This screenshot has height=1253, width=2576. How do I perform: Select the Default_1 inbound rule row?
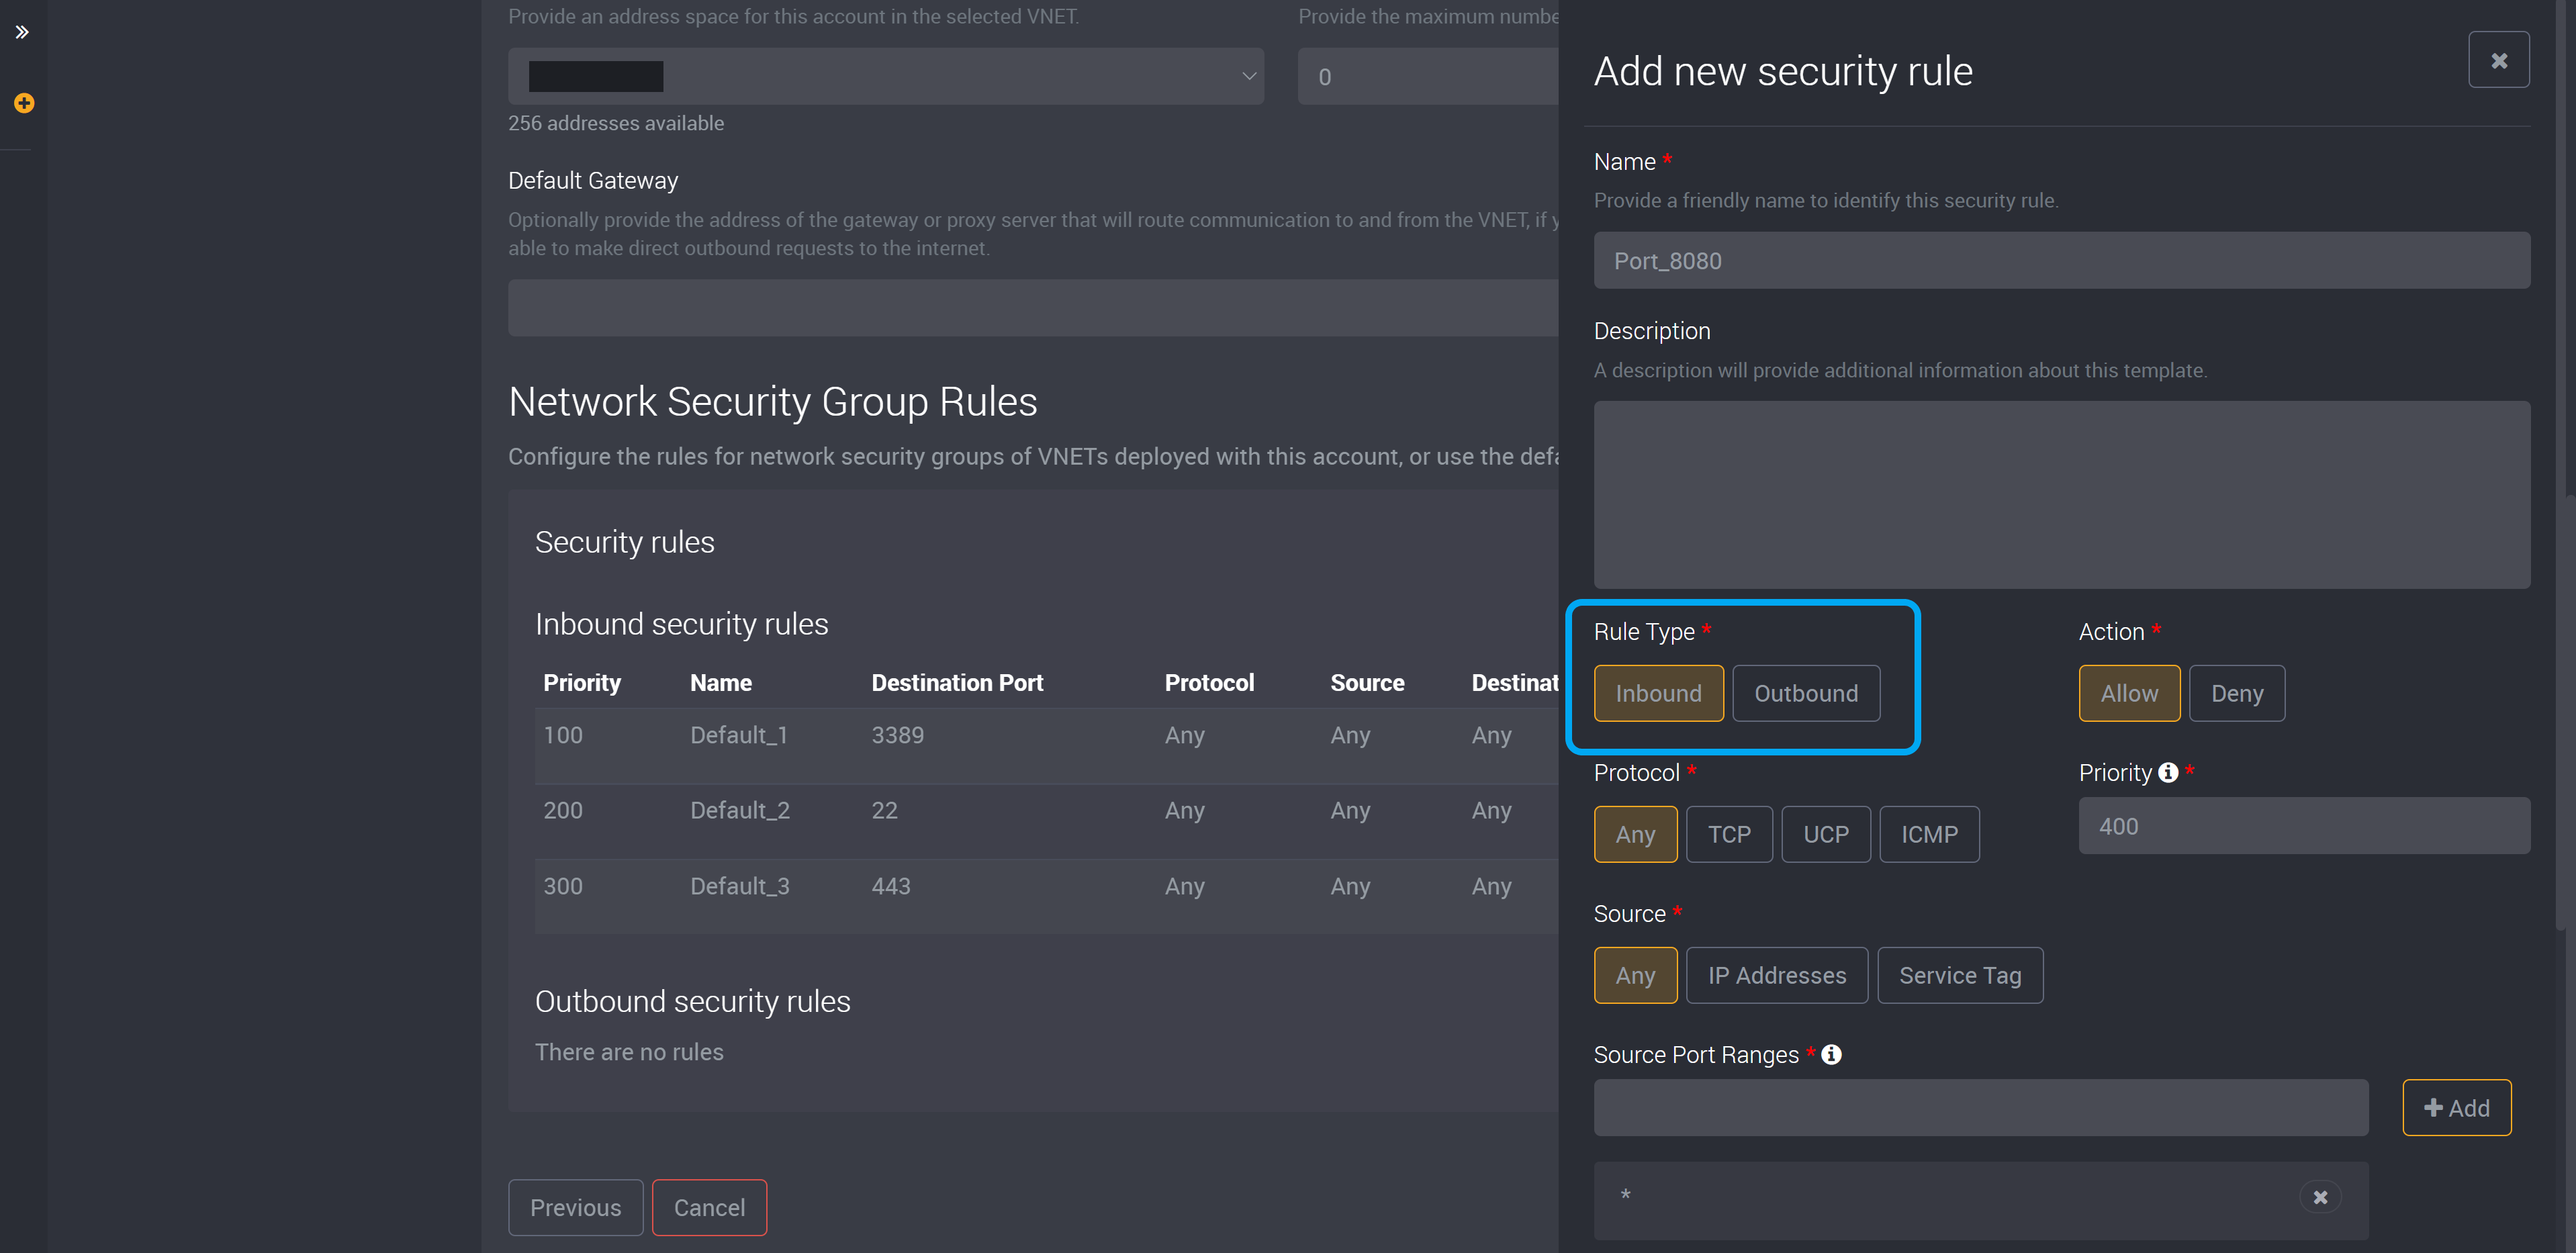pos(1046,746)
